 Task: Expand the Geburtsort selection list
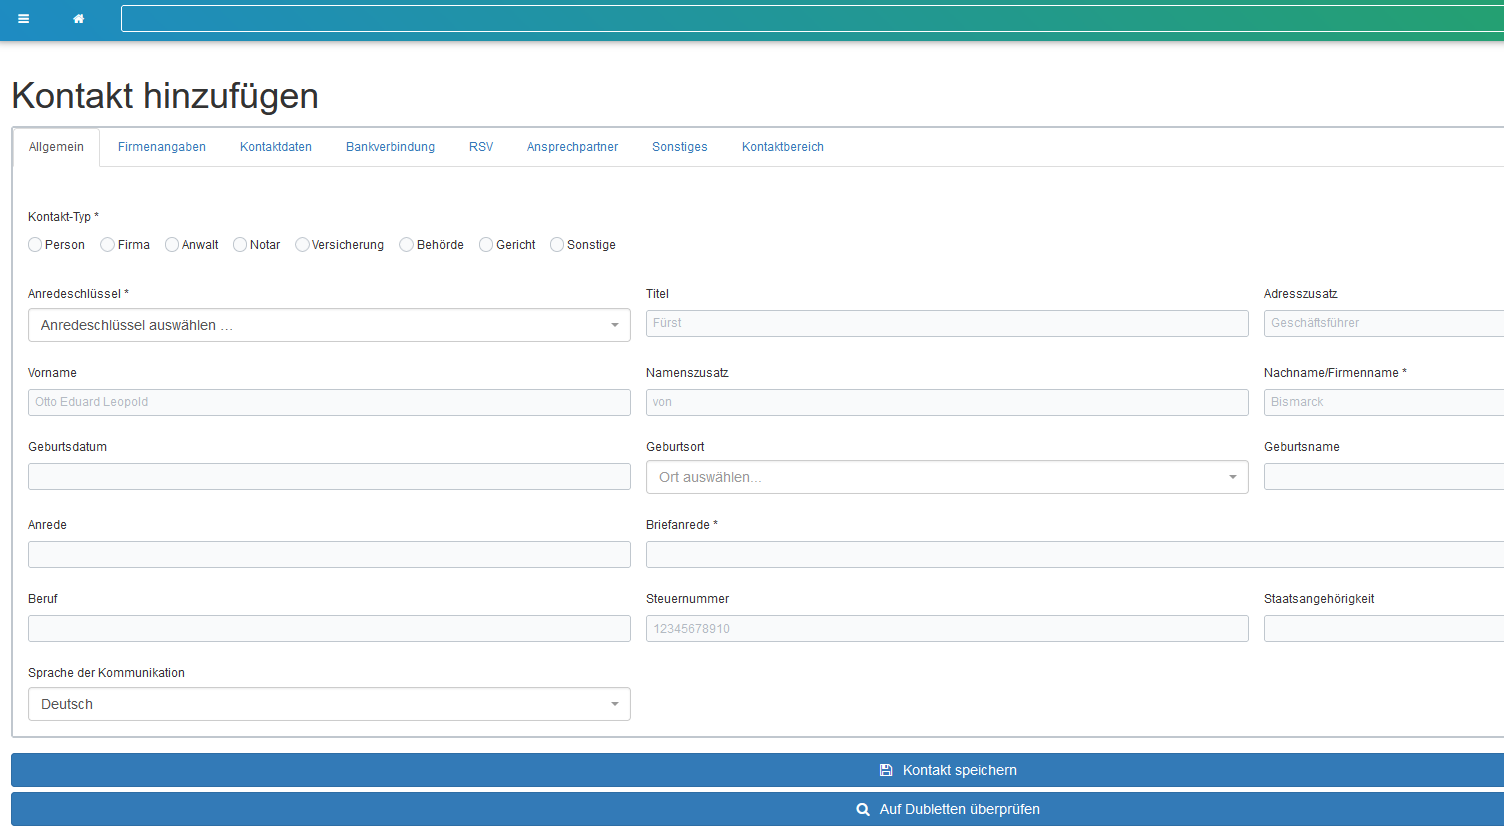pyautogui.click(x=947, y=477)
